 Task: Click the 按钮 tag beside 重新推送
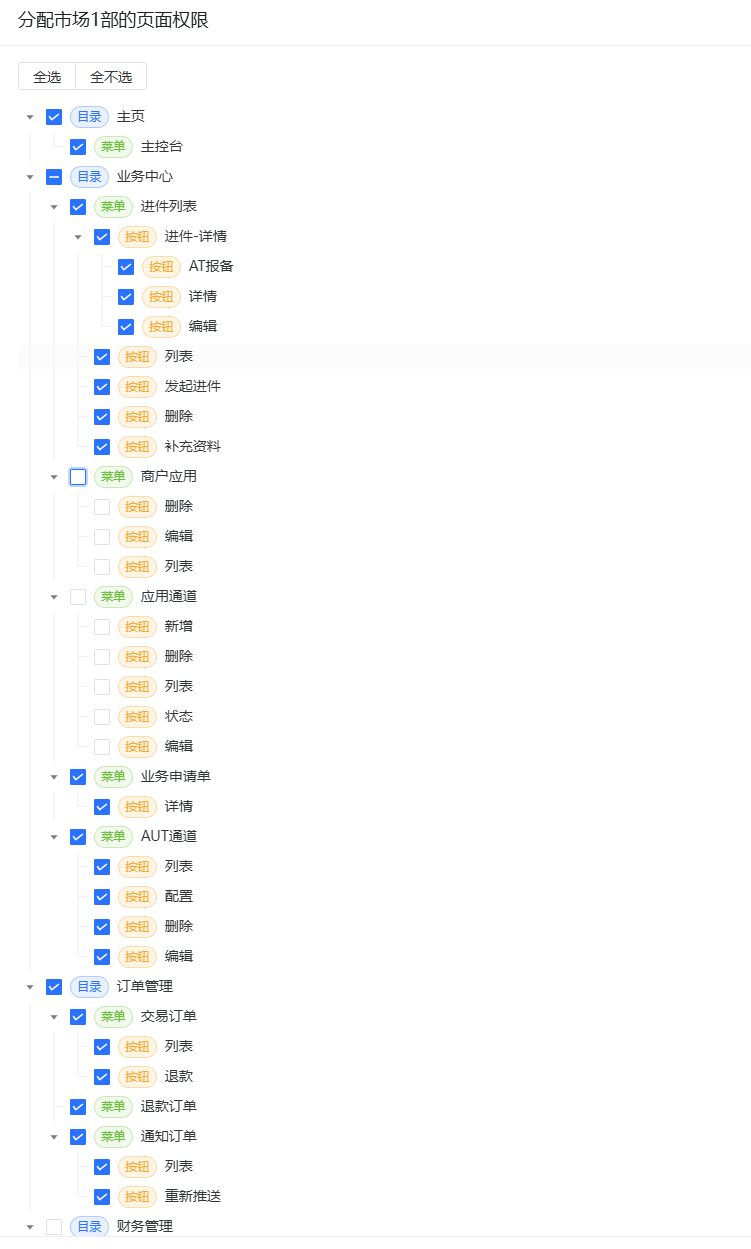(137, 1197)
